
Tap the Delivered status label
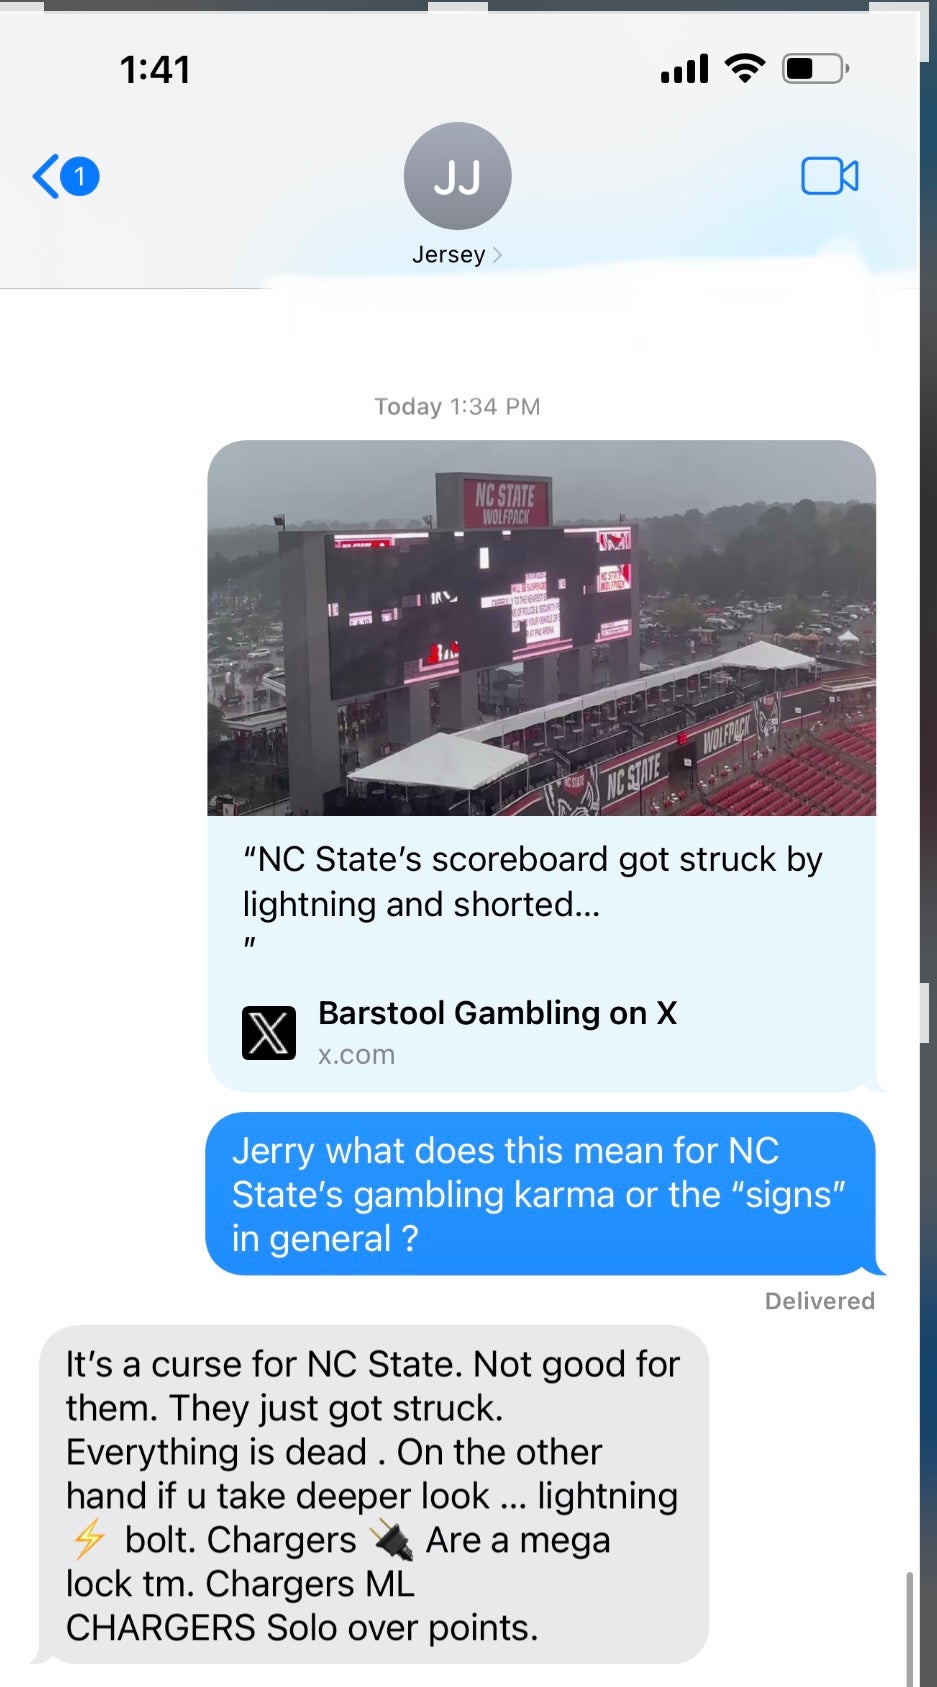(819, 1301)
